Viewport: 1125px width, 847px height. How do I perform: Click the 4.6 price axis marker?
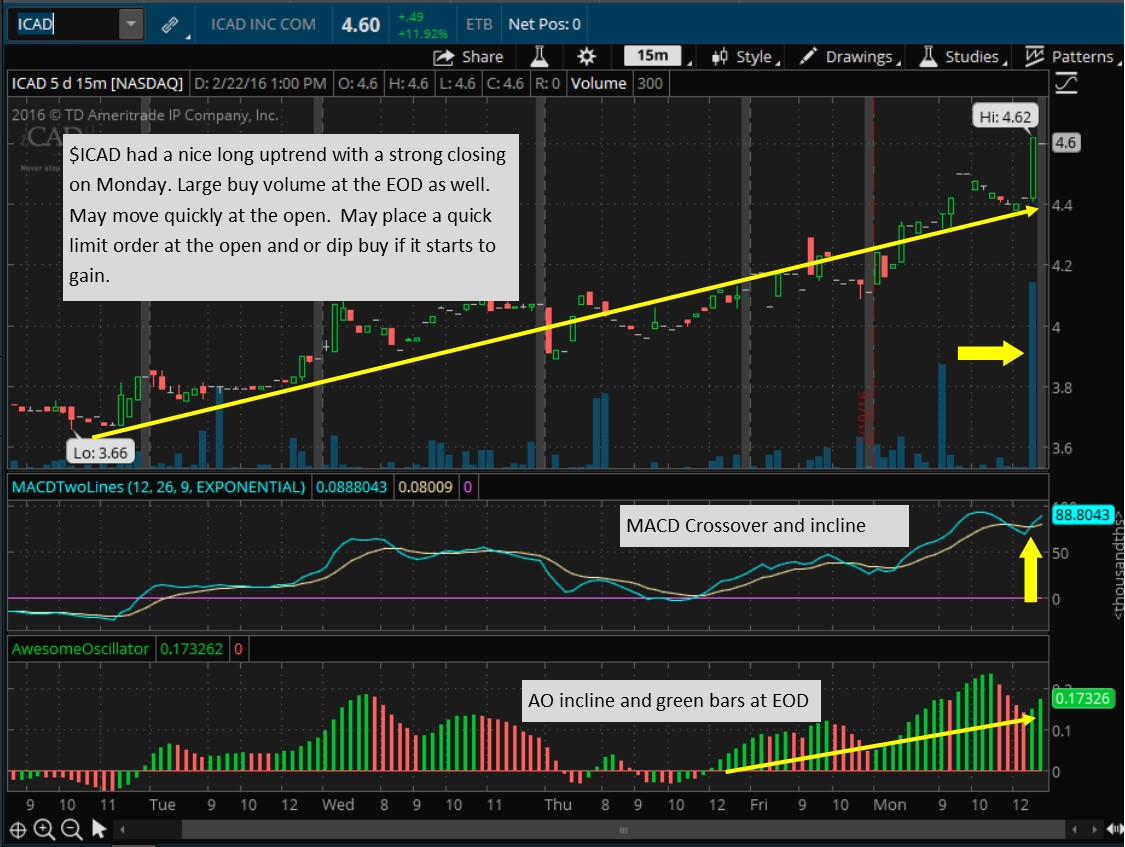pos(1065,142)
